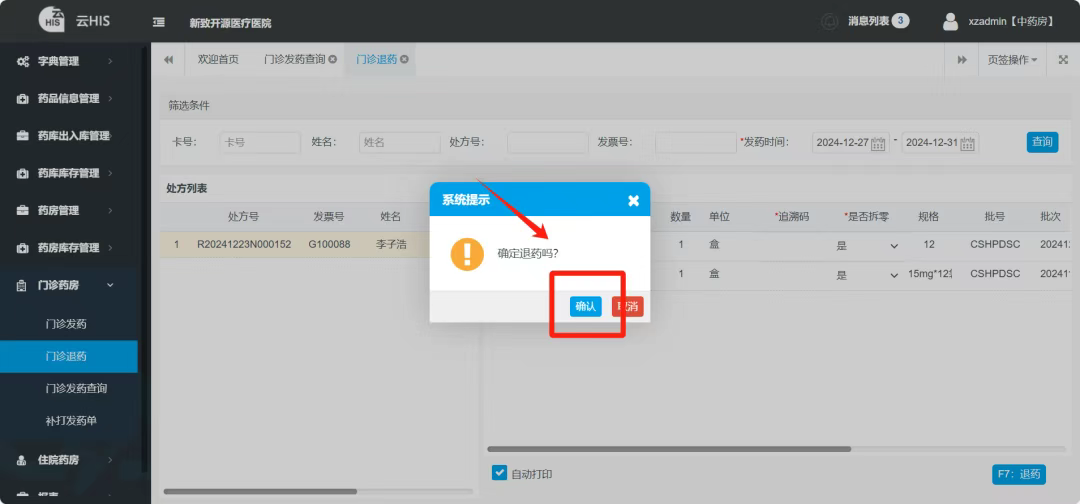Click the 药房管理 briefcase icon
The height and width of the screenshot is (504, 1080).
pyautogui.click(x=23, y=210)
